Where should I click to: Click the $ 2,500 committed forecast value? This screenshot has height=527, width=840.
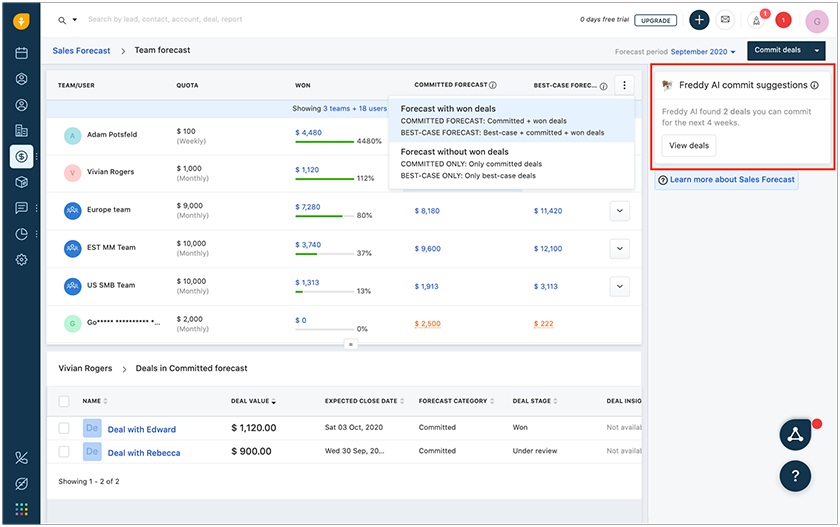pos(428,324)
